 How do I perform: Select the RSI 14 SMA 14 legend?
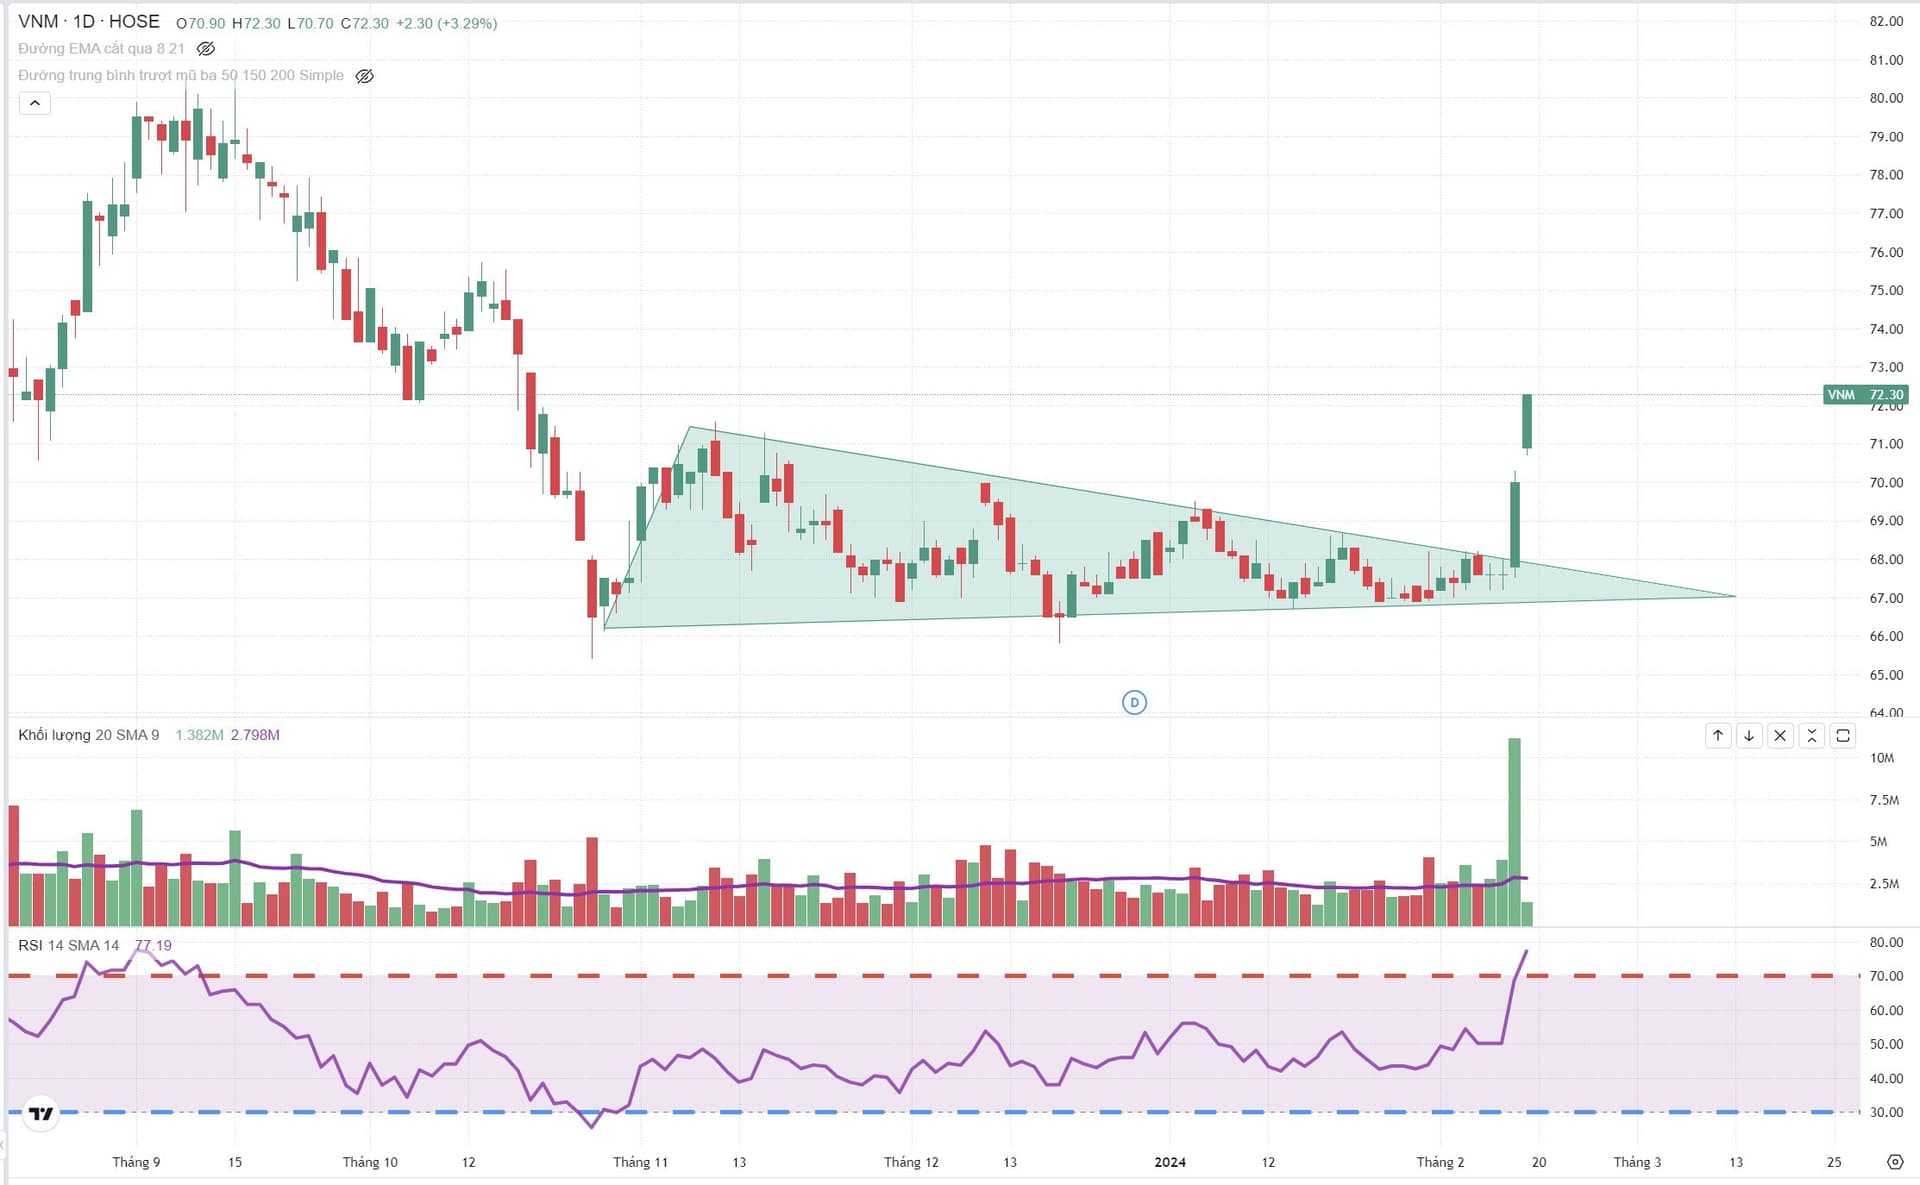[x=68, y=946]
